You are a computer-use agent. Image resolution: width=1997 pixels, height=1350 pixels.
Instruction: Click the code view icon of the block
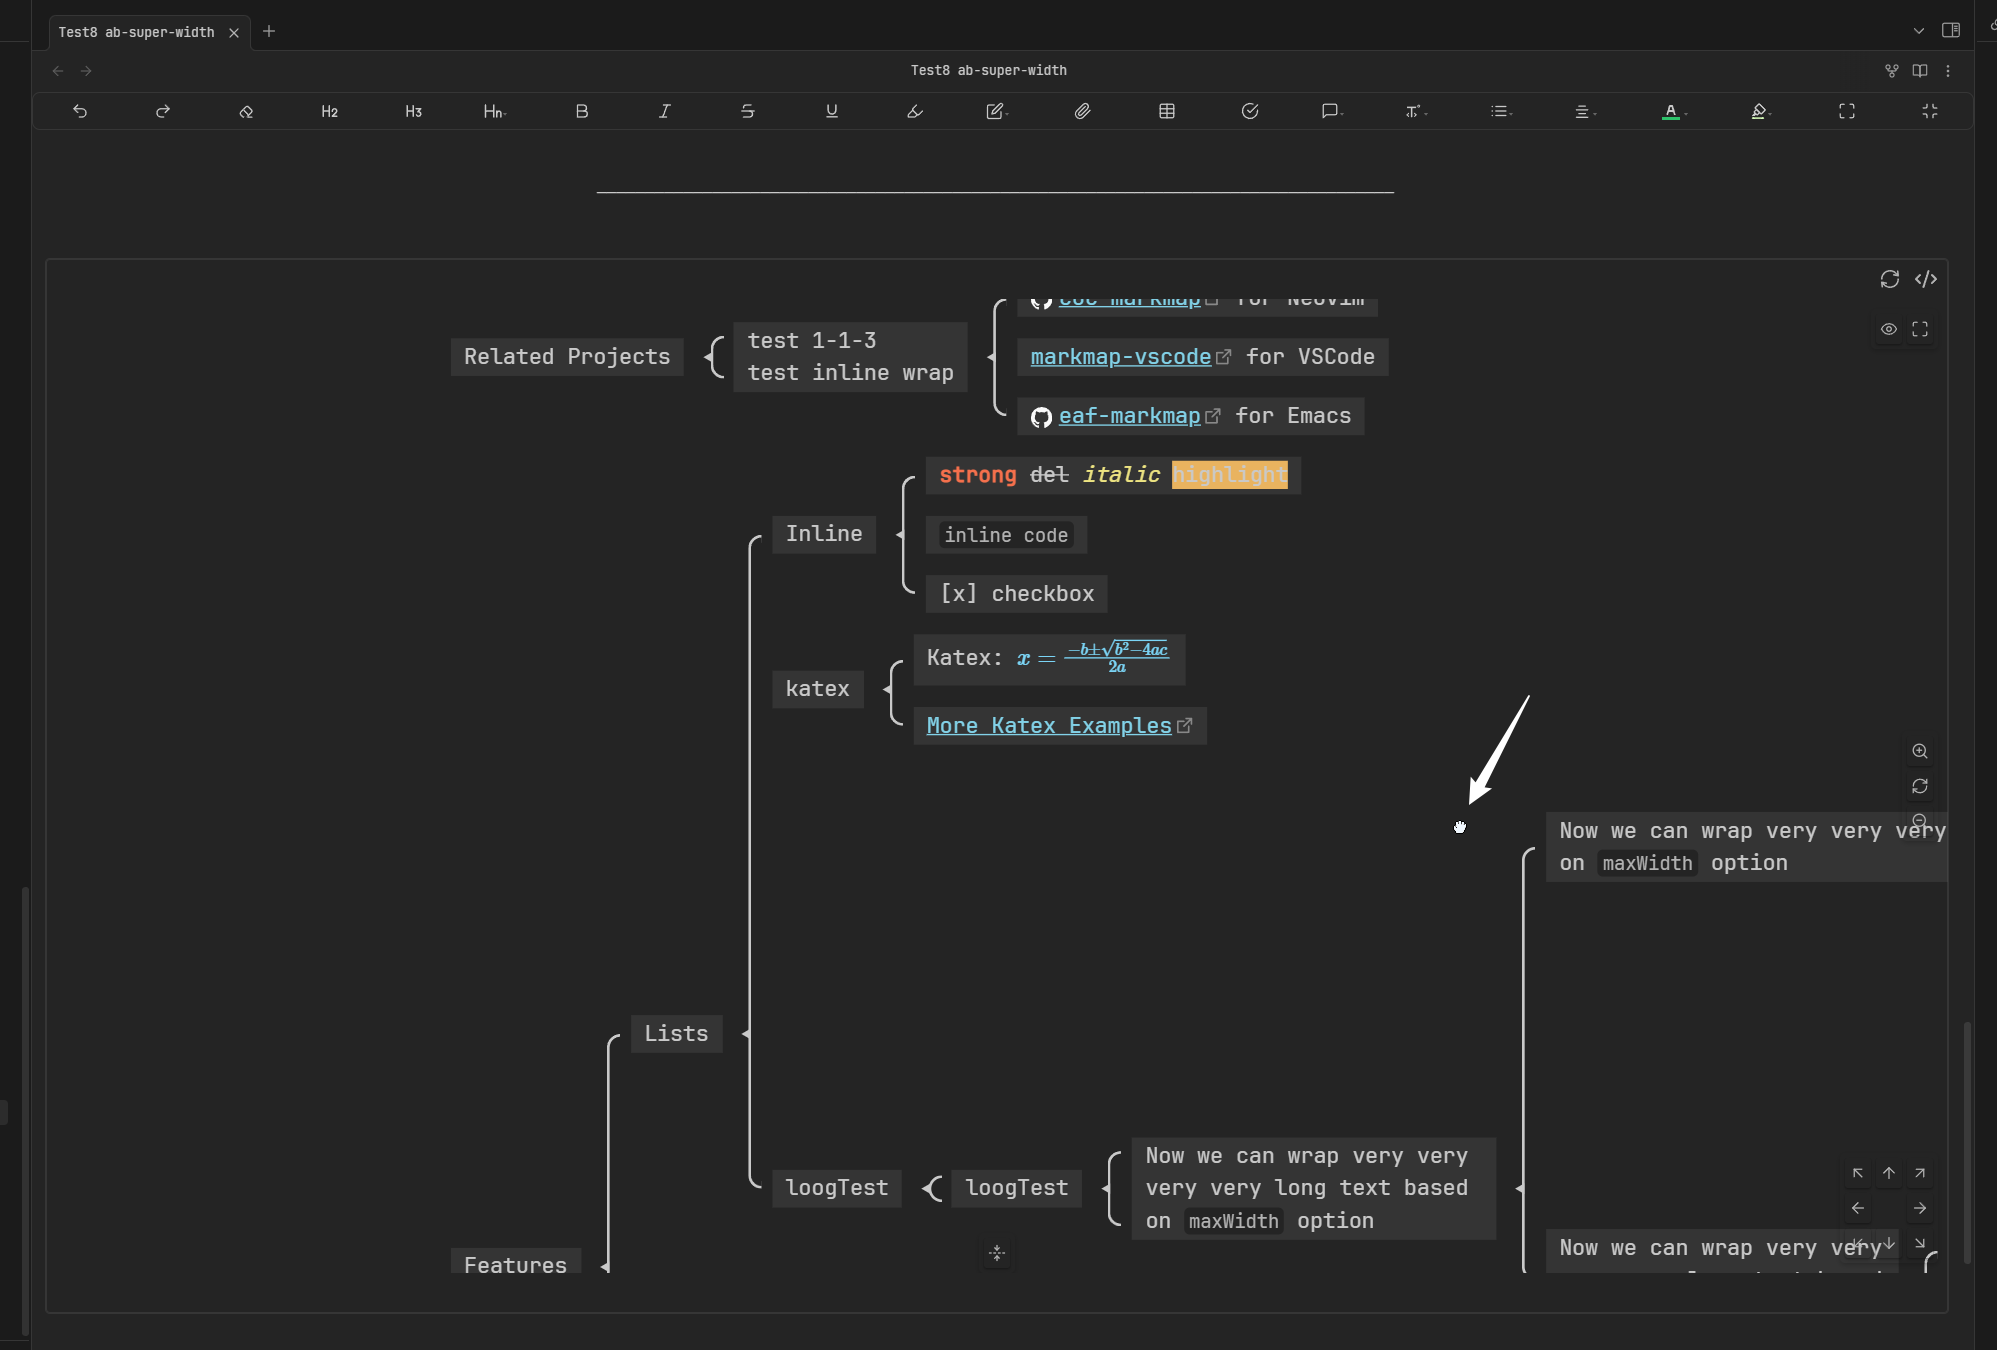click(x=1925, y=279)
